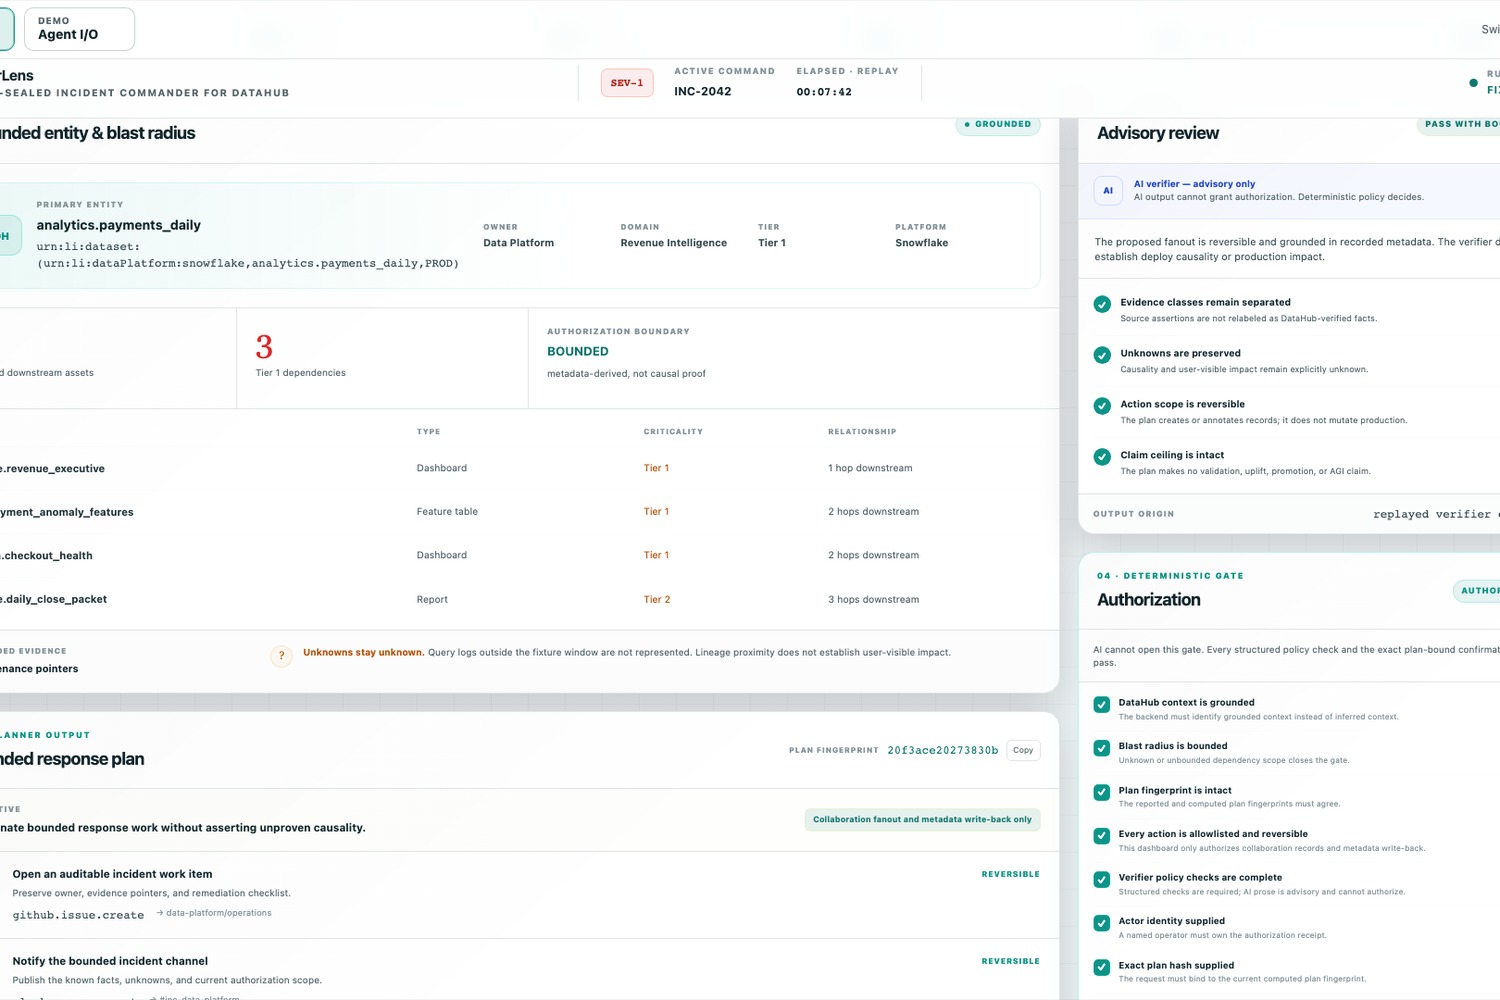1500x1000 pixels.
Task: Click REVERSIBLE tag for open incident work item
Action: coord(1010,874)
